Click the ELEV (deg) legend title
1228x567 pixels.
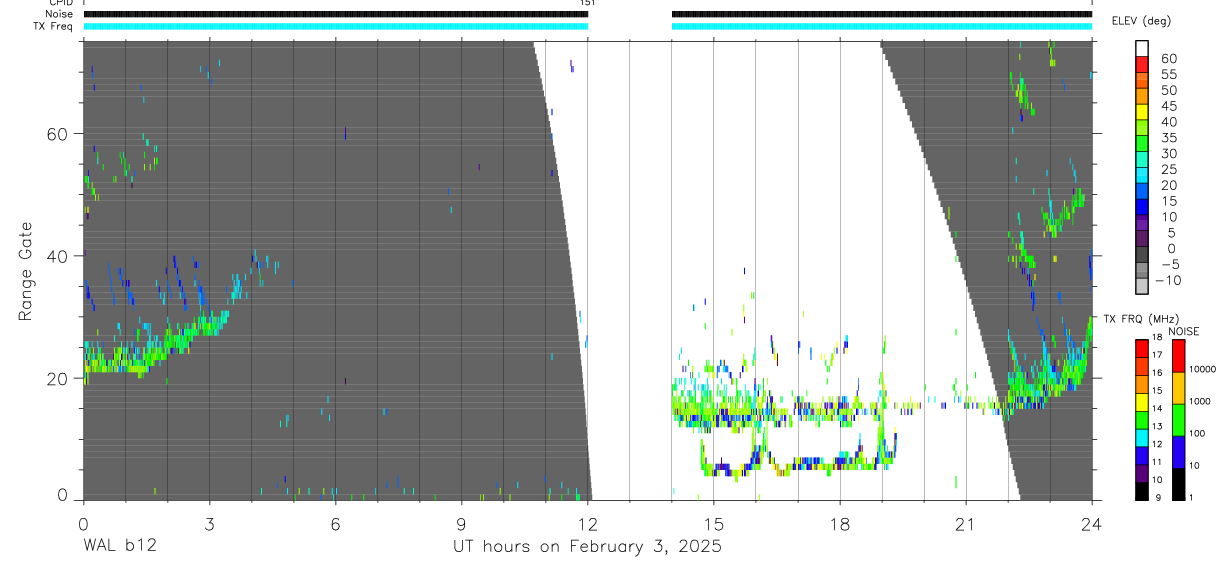point(1140,21)
